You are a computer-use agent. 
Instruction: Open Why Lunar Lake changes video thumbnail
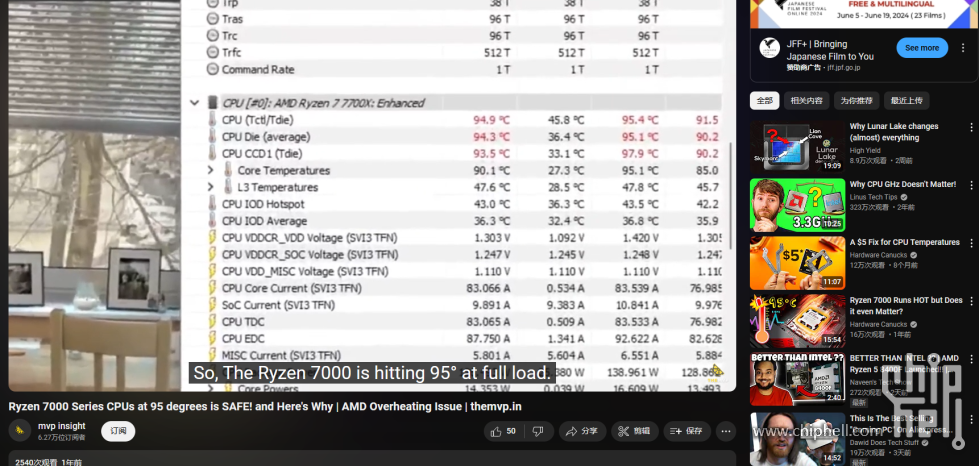797,147
